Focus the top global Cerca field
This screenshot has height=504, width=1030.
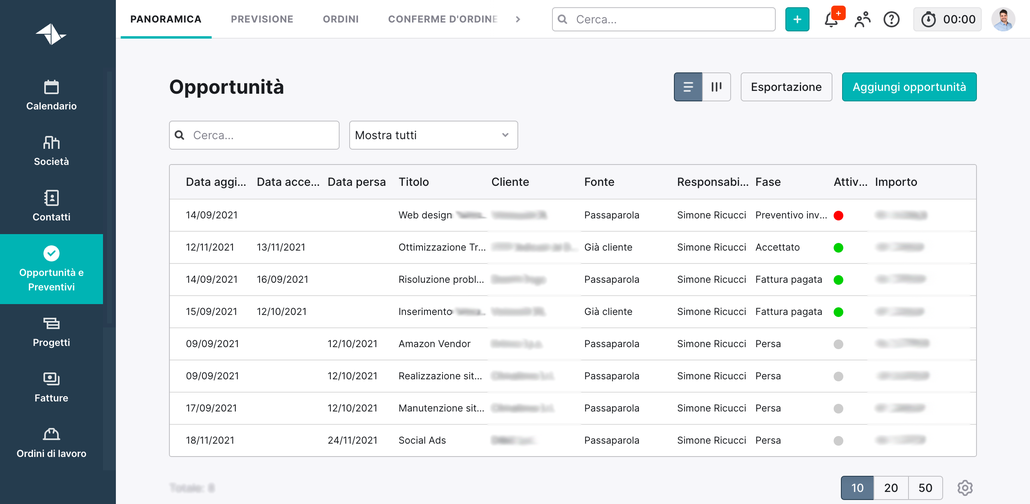pyautogui.click(x=663, y=20)
